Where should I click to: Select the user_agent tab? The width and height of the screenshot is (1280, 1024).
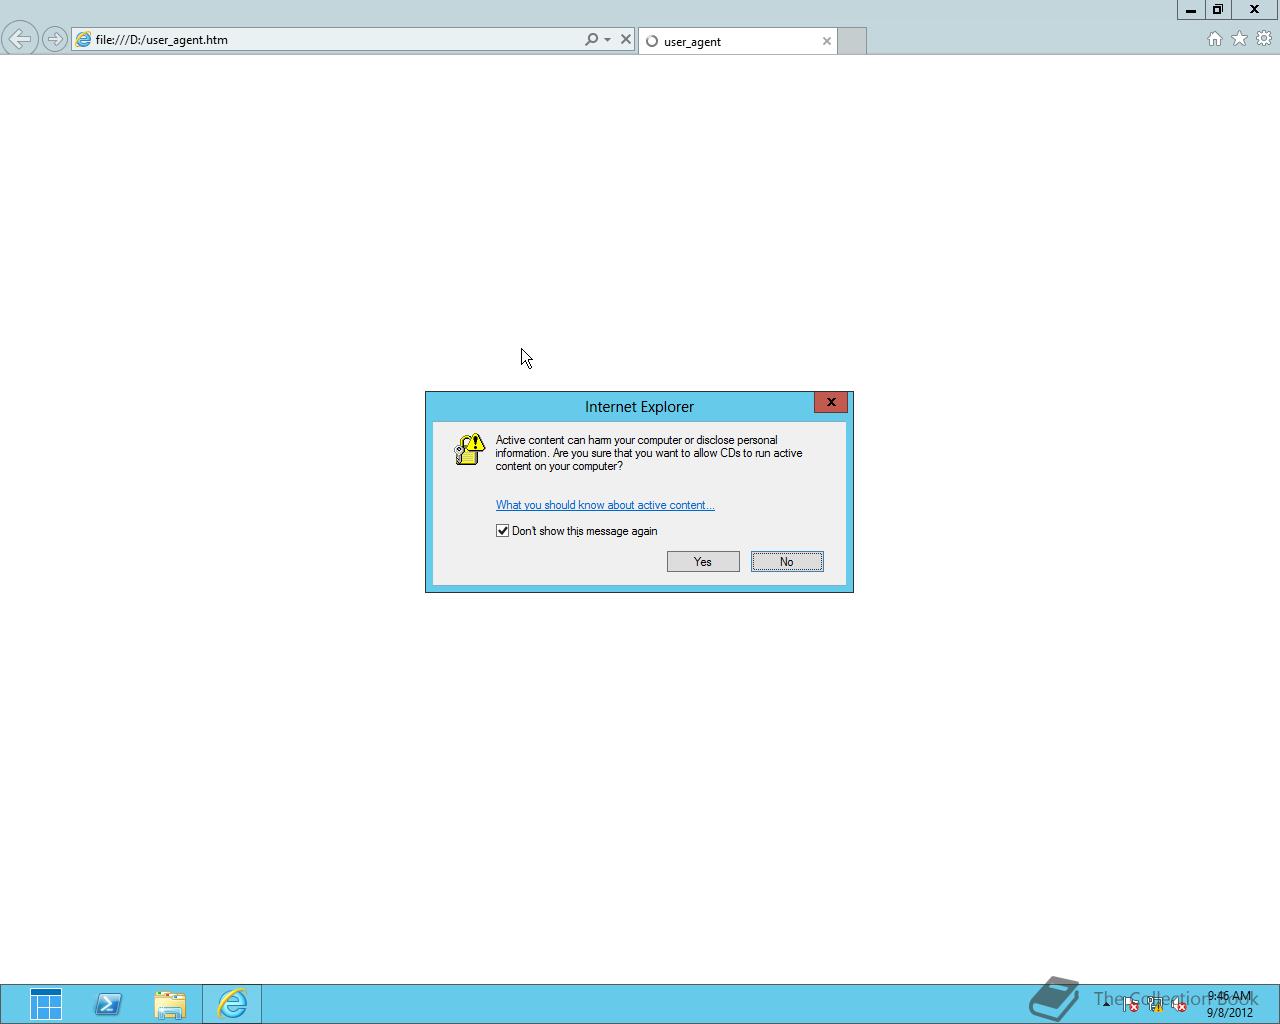click(x=737, y=41)
